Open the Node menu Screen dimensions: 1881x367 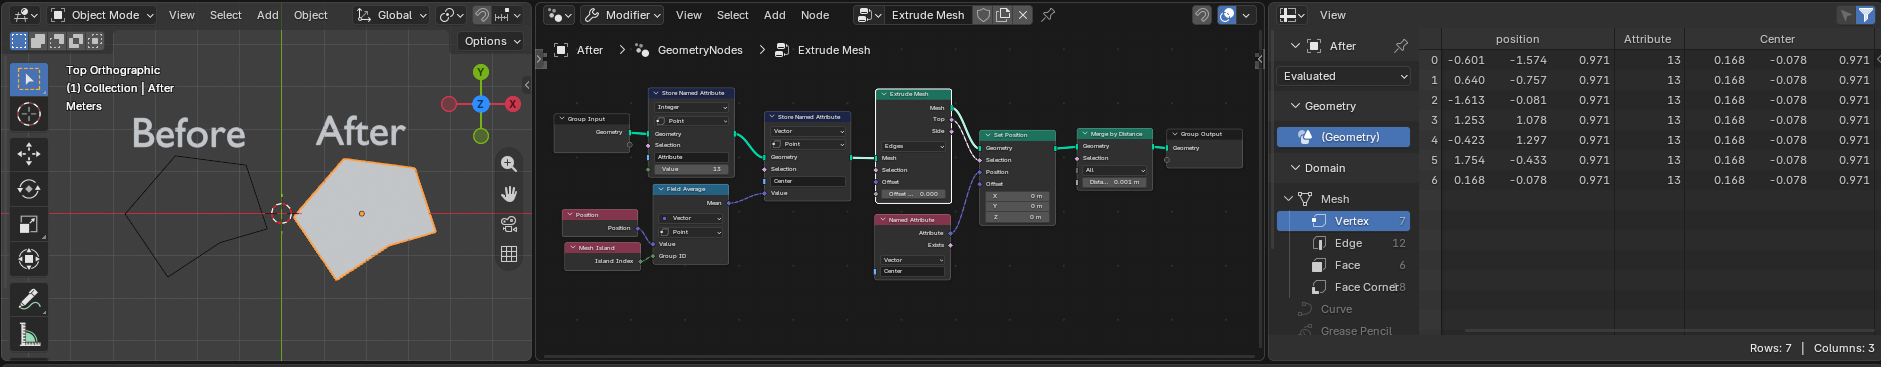pyautogui.click(x=815, y=15)
